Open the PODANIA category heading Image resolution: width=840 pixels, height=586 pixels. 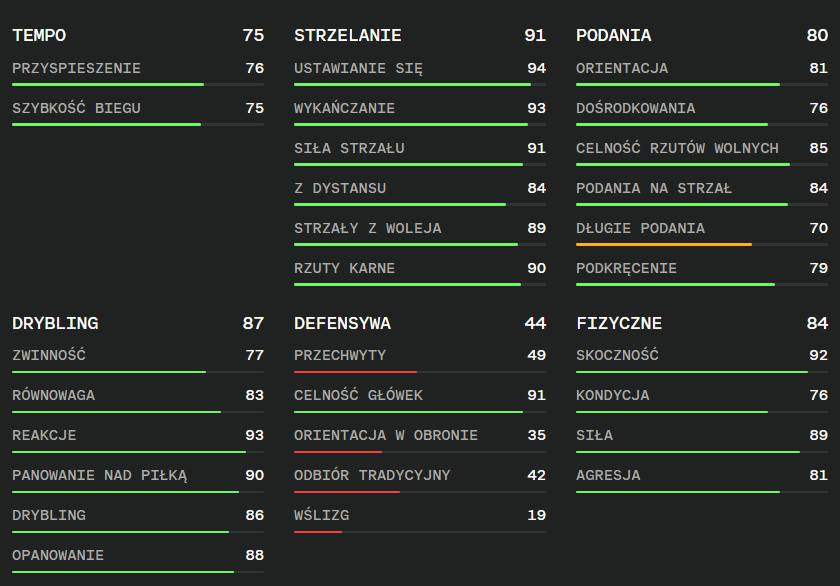[x=613, y=36]
